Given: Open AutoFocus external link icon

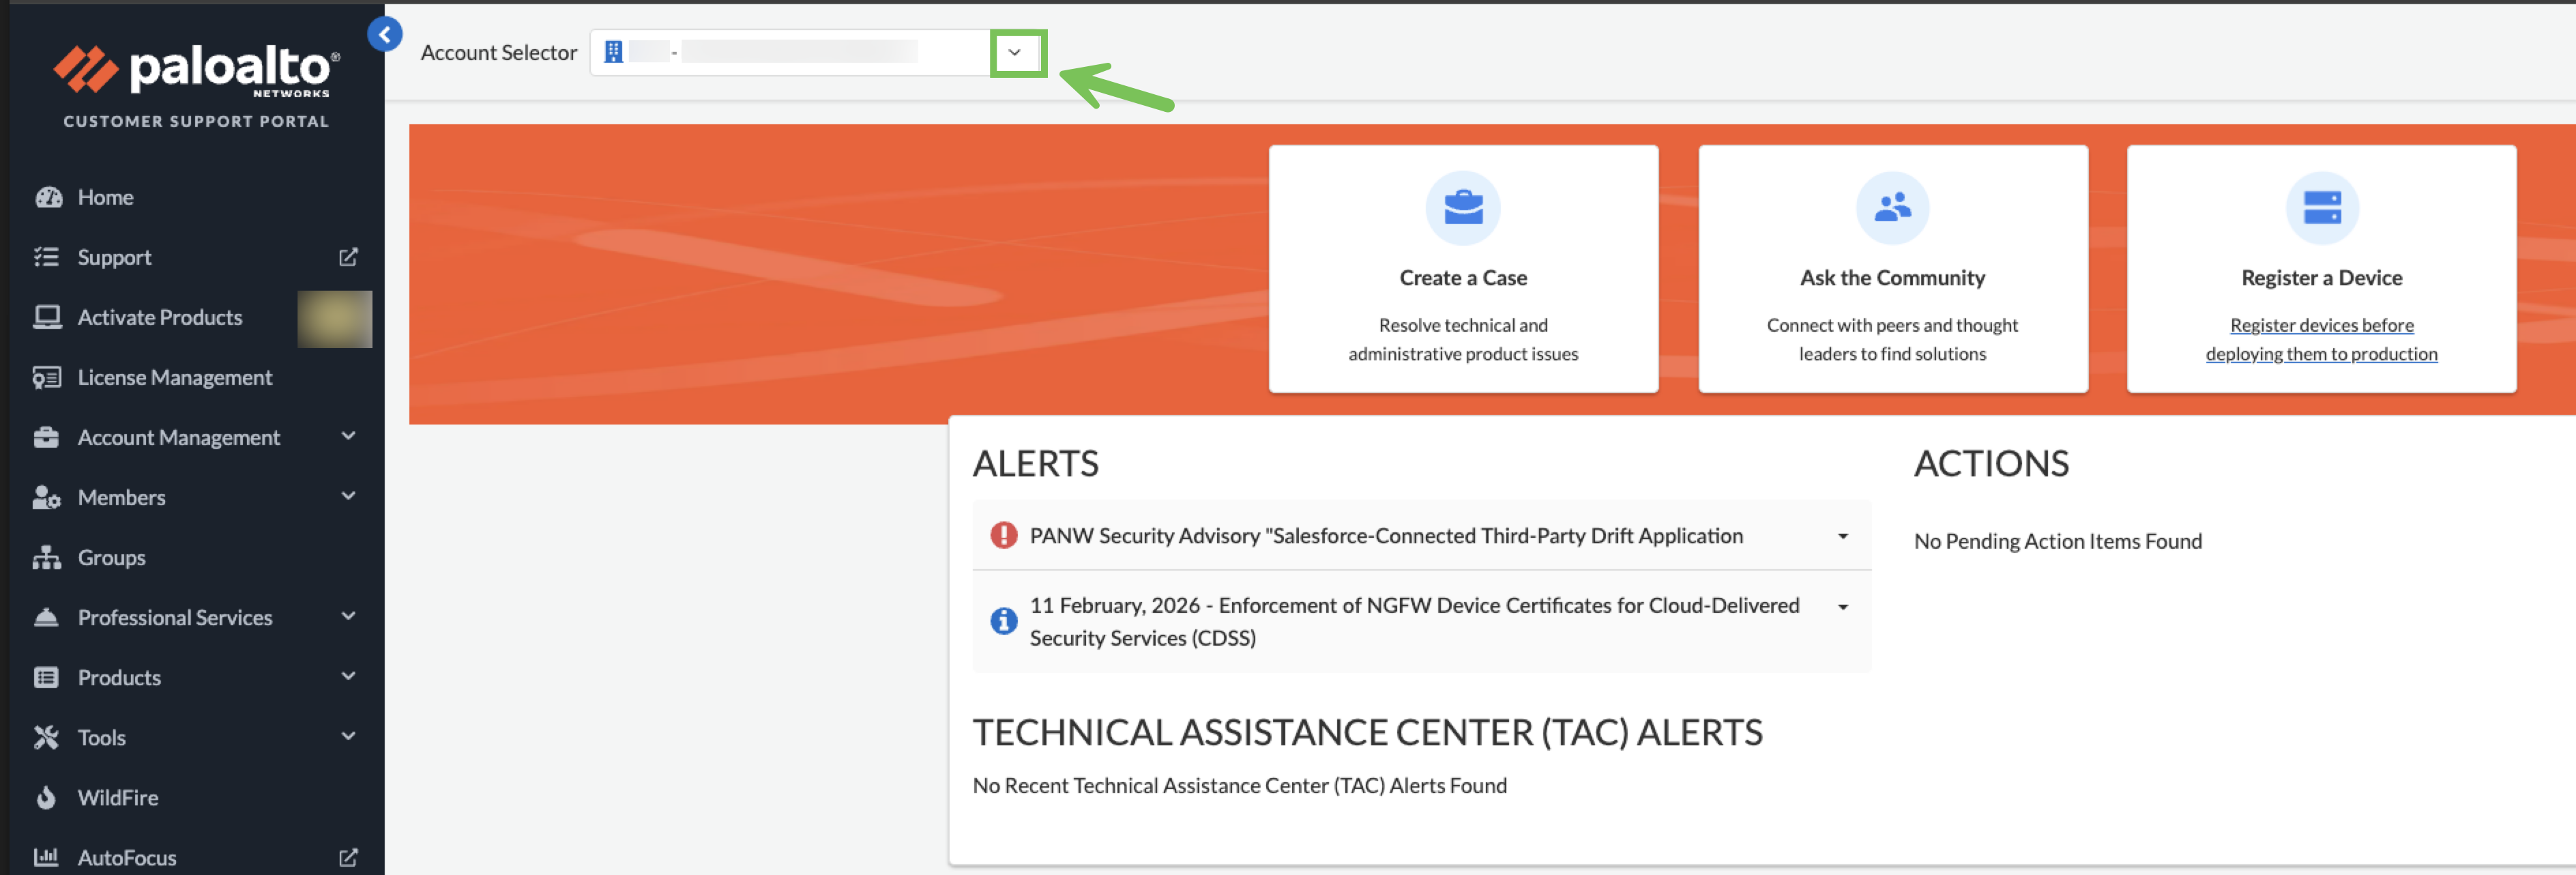Looking at the screenshot, I should pos(348,857).
